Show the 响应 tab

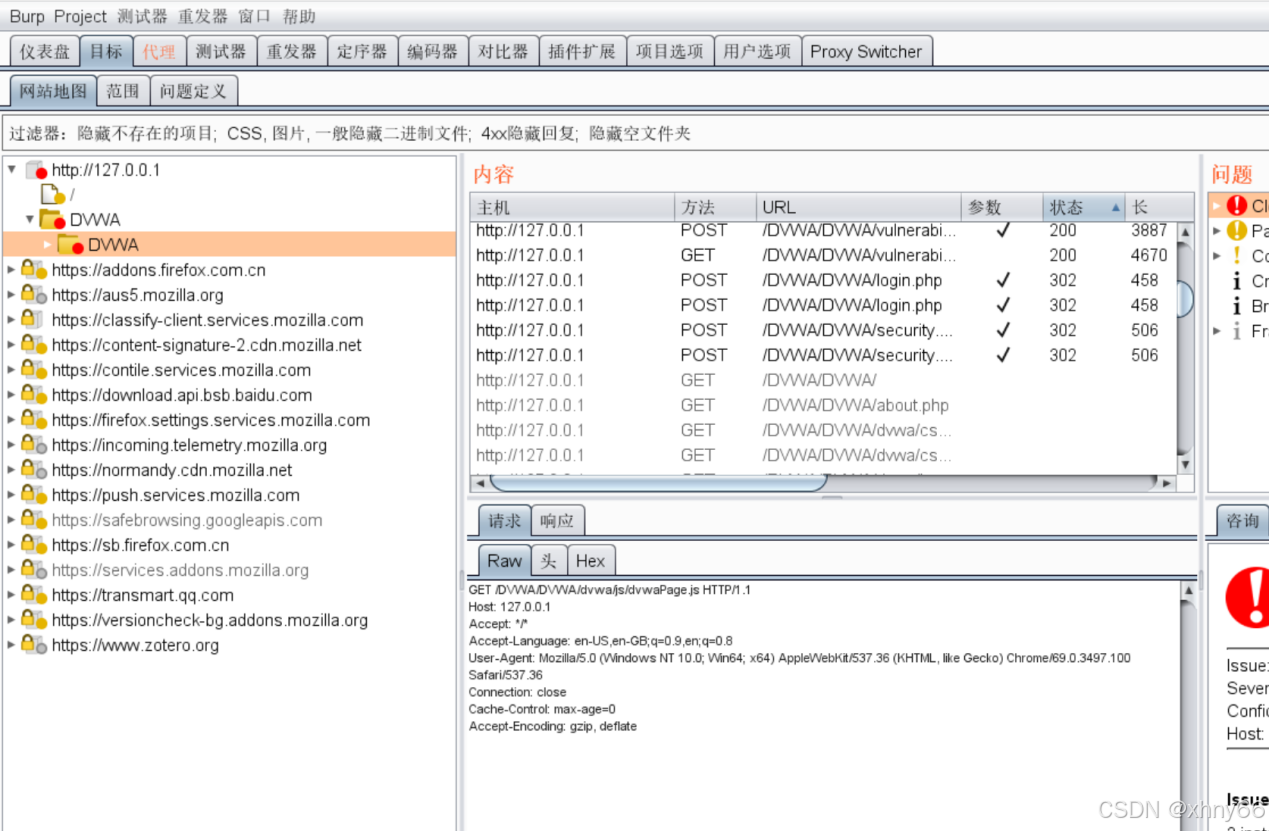point(557,521)
